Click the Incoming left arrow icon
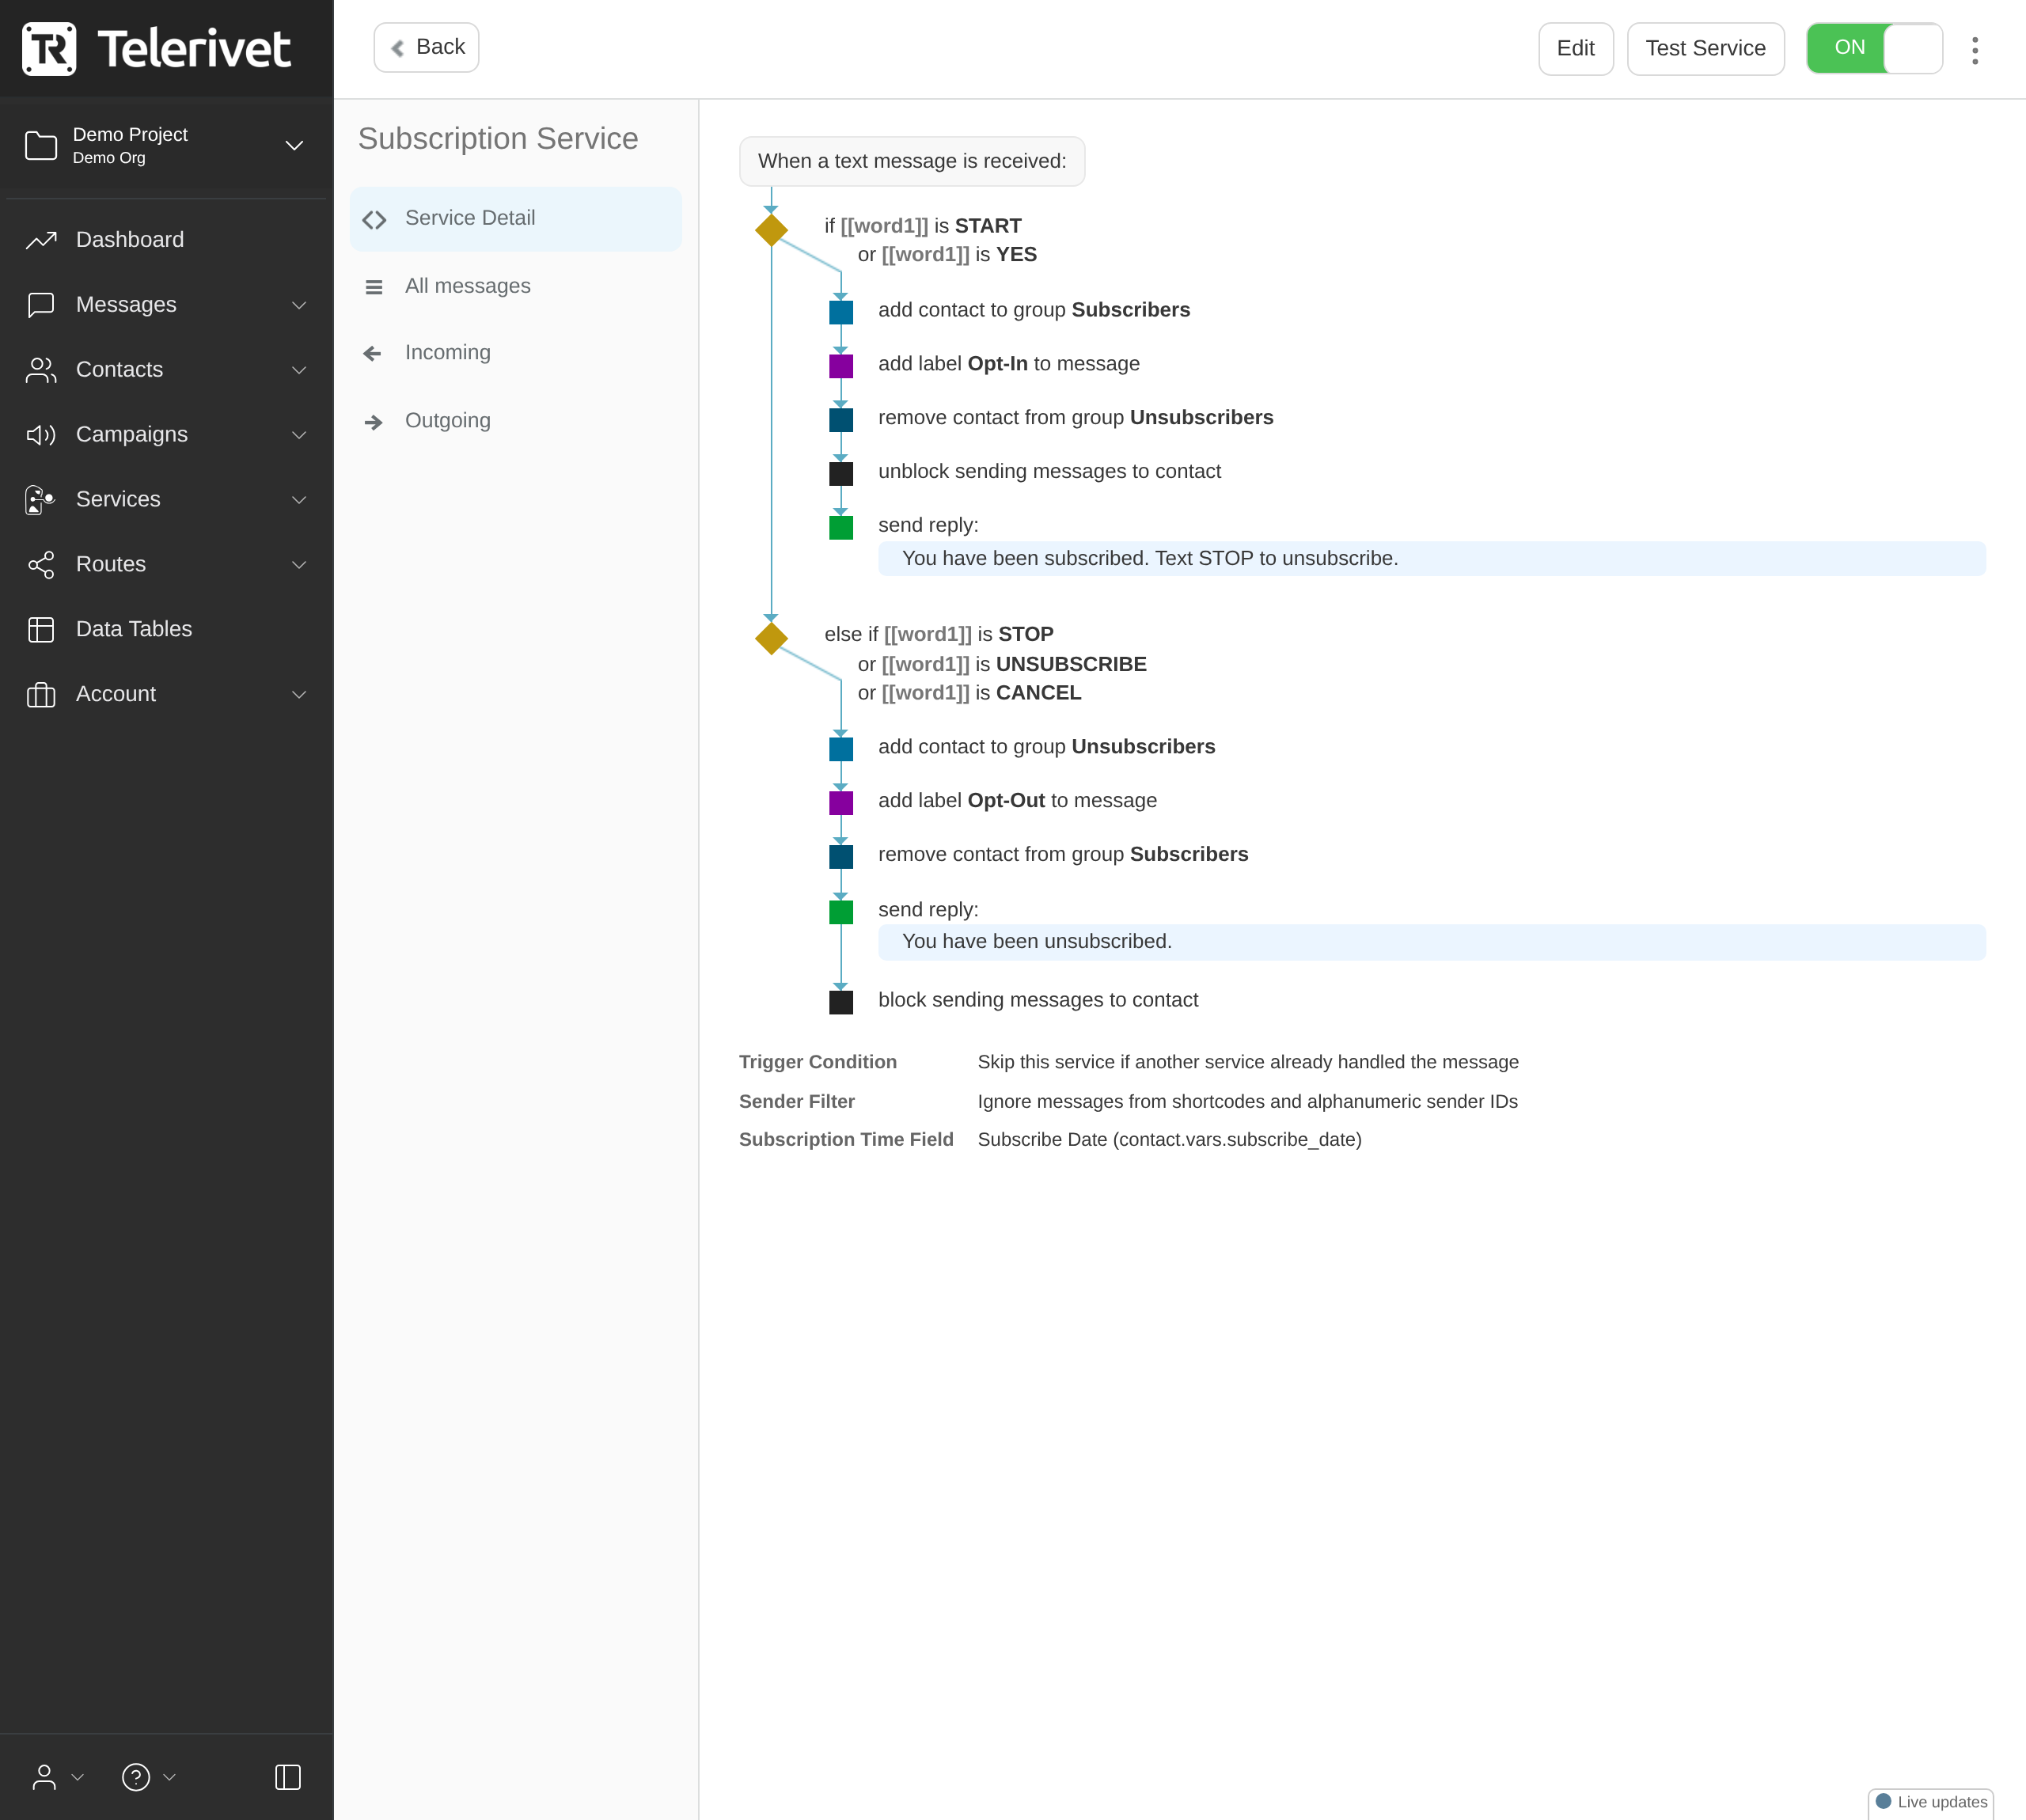The image size is (2026, 1820). pyautogui.click(x=373, y=353)
